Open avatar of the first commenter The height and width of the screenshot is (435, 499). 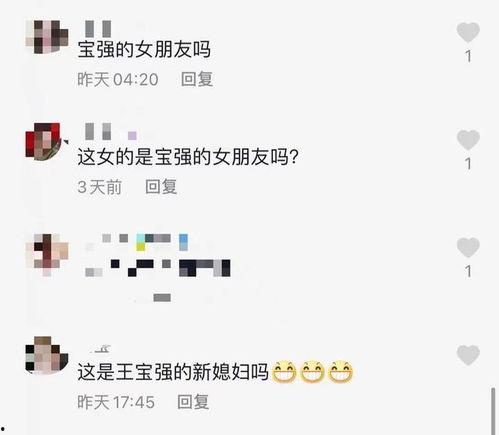click(x=47, y=37)
